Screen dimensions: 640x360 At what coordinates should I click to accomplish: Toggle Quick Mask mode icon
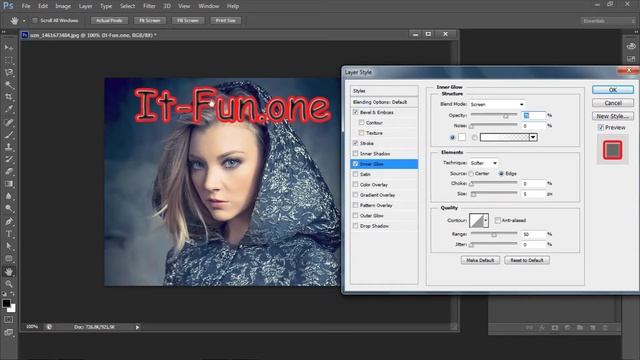coord(9,320)
